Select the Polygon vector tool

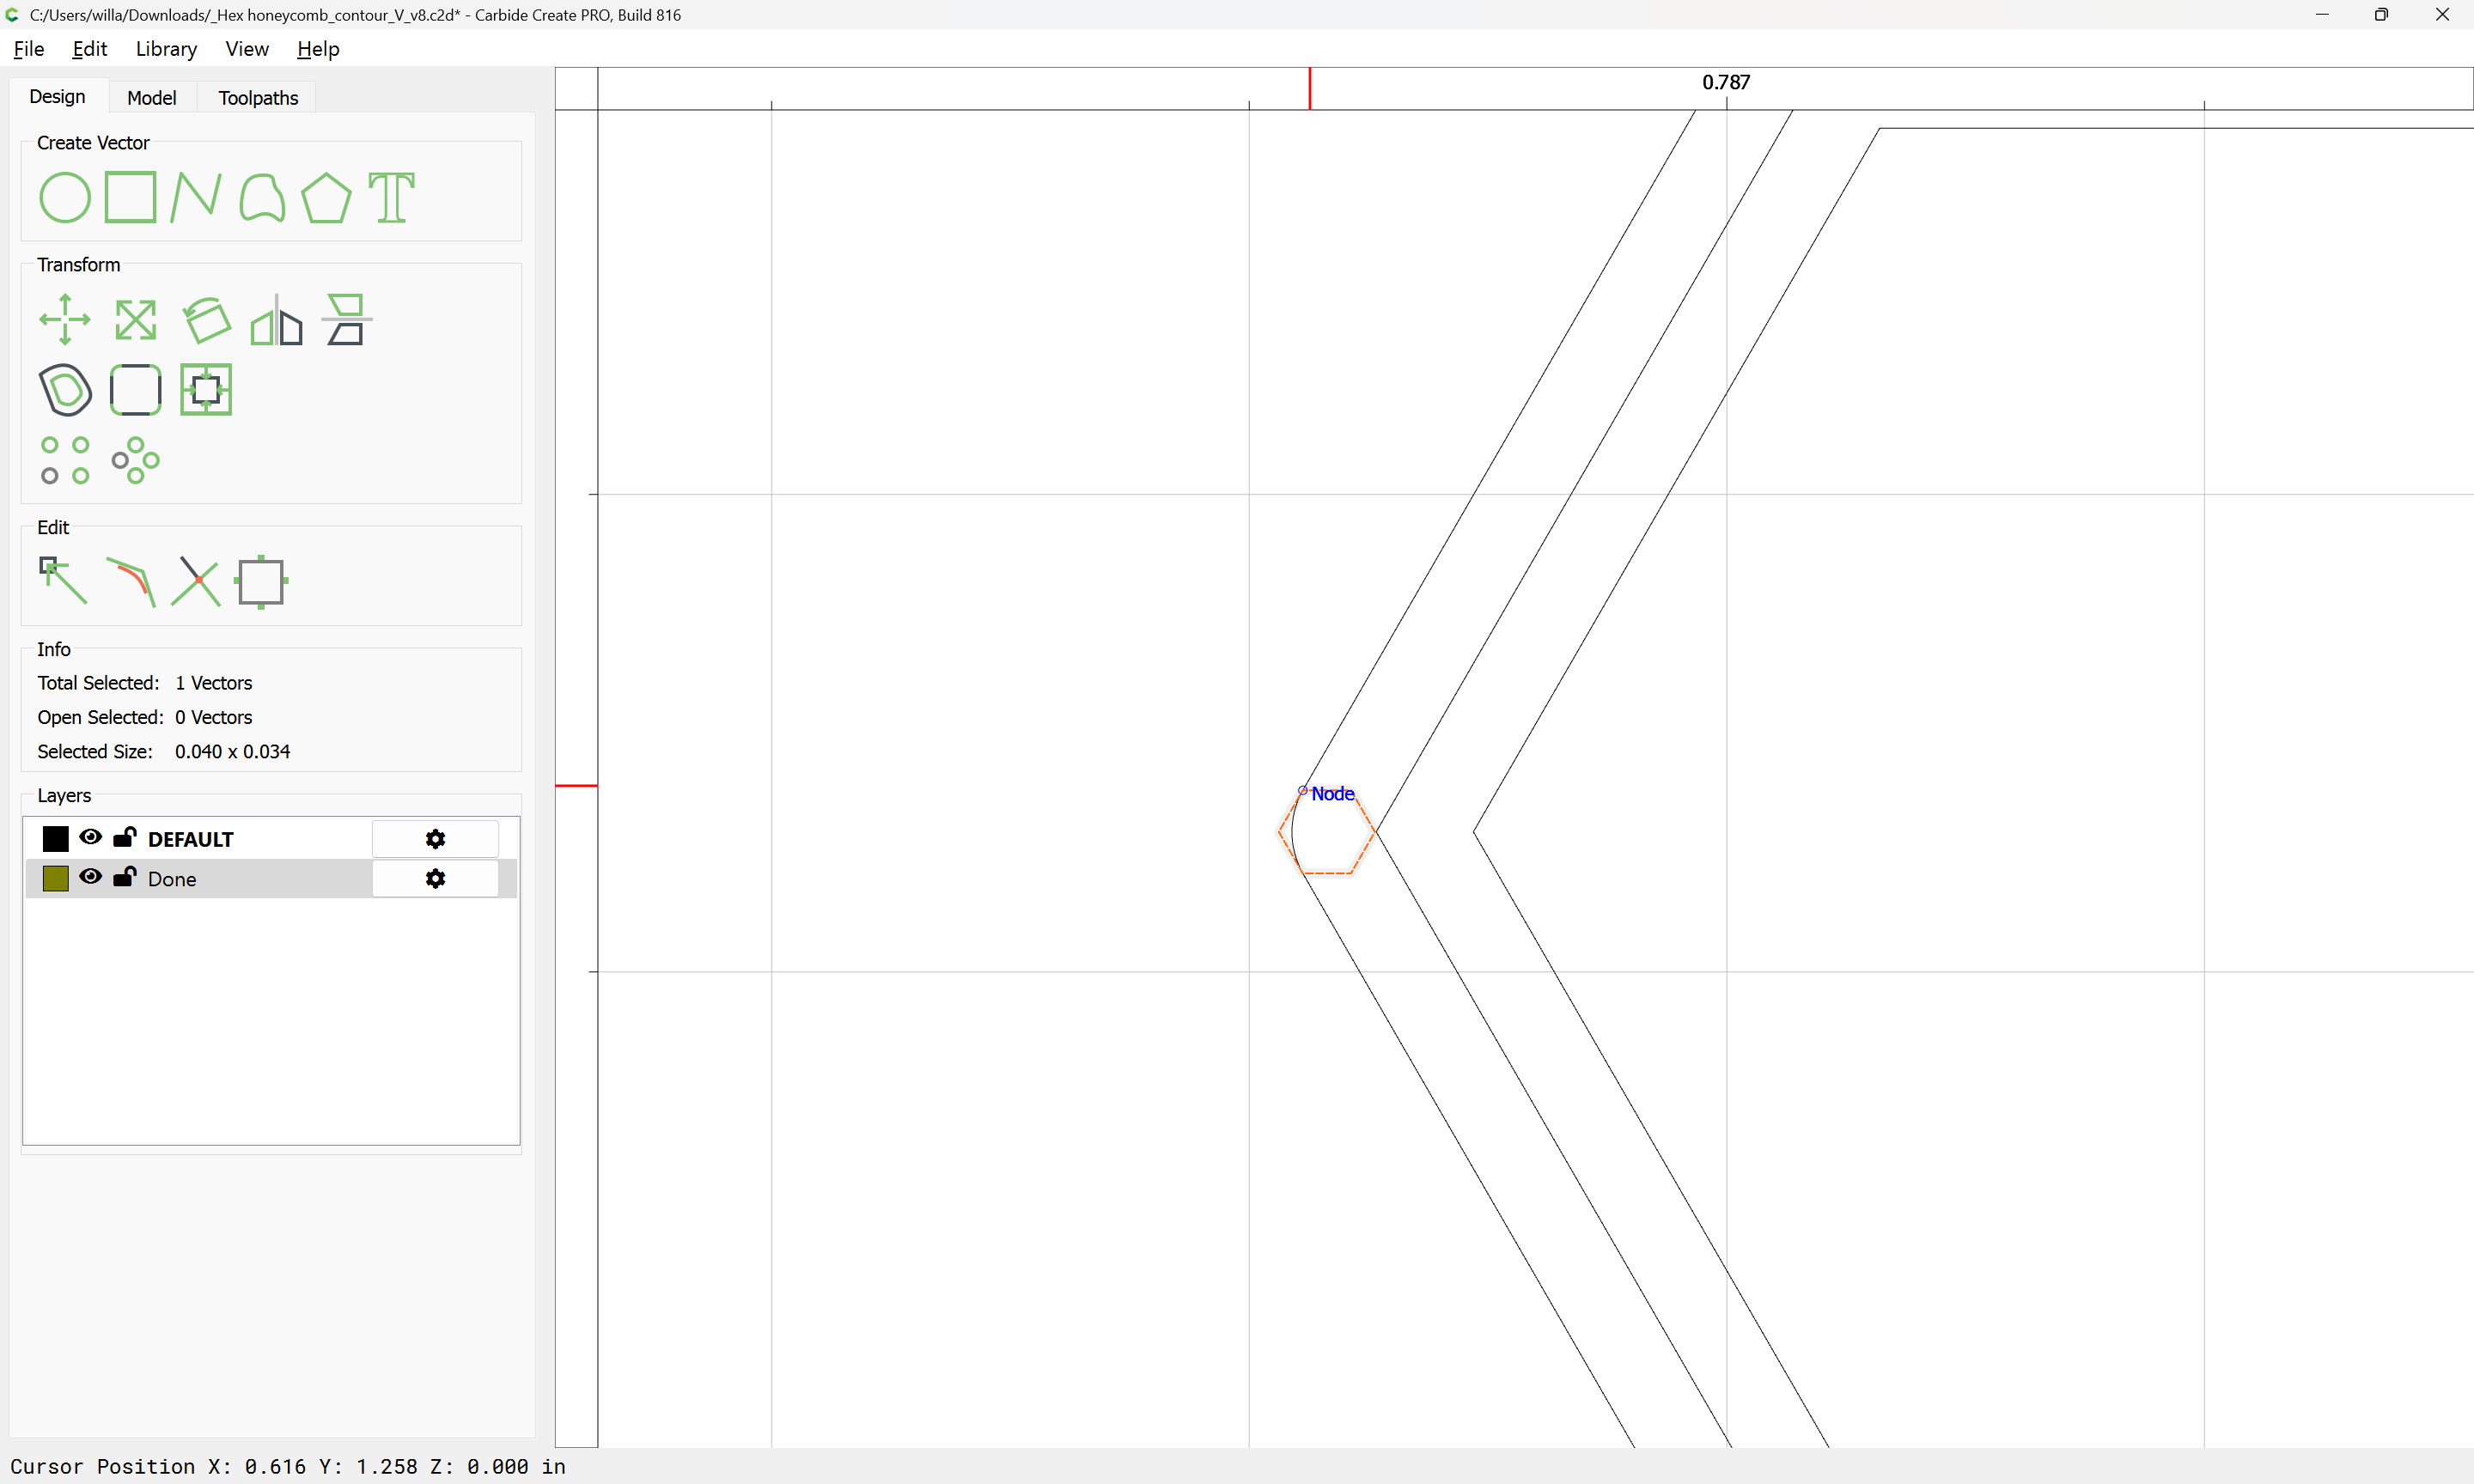point(326,197)
